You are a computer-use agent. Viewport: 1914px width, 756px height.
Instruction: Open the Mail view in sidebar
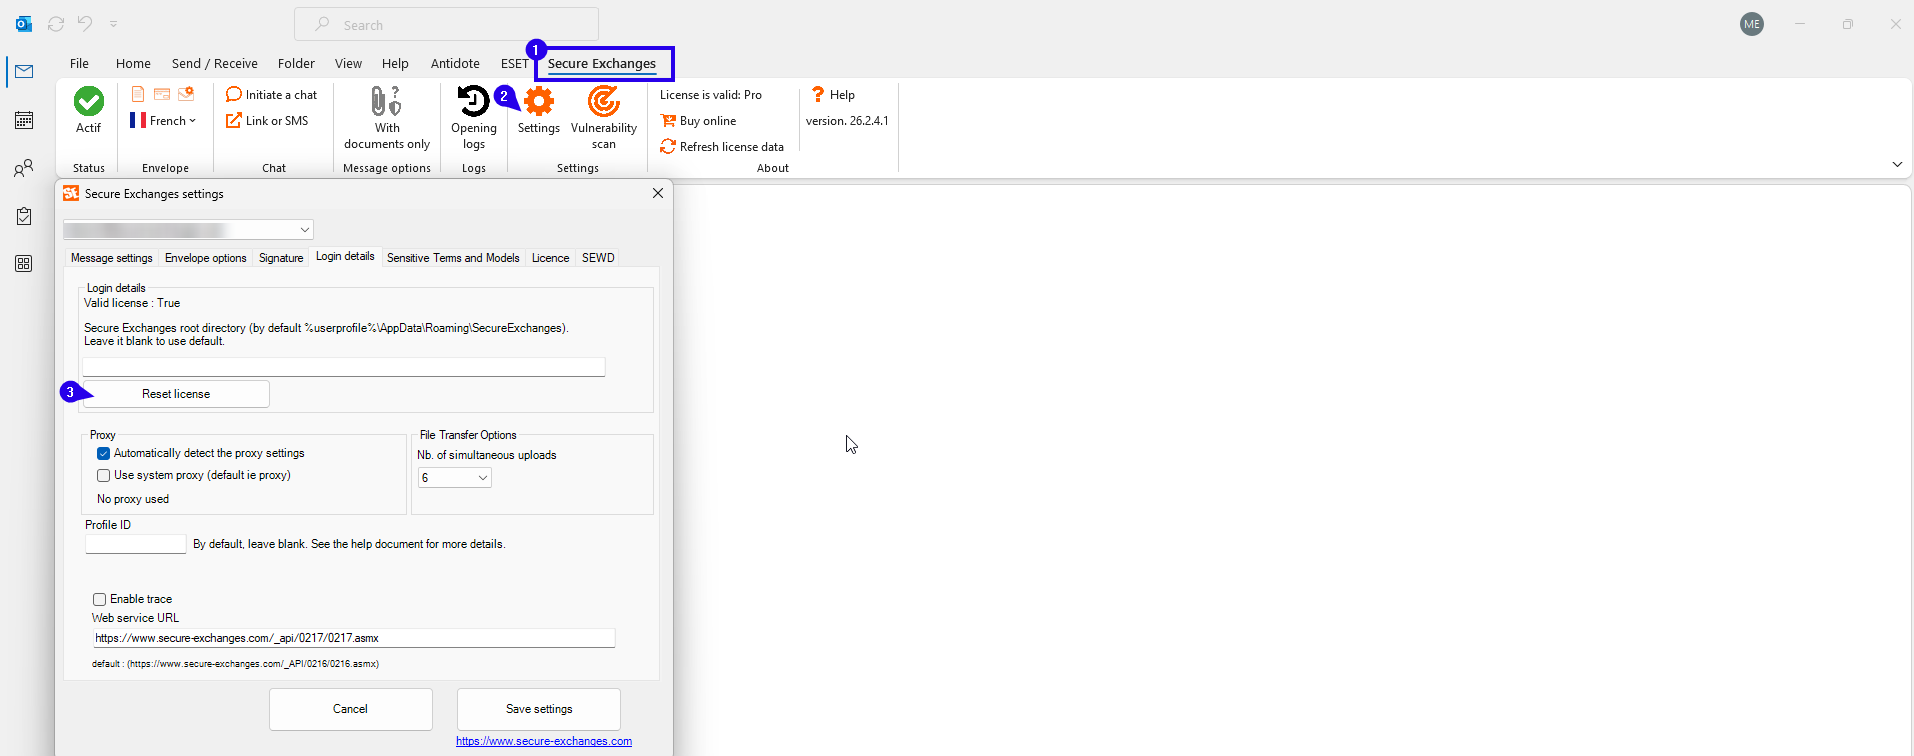point(24,72)
